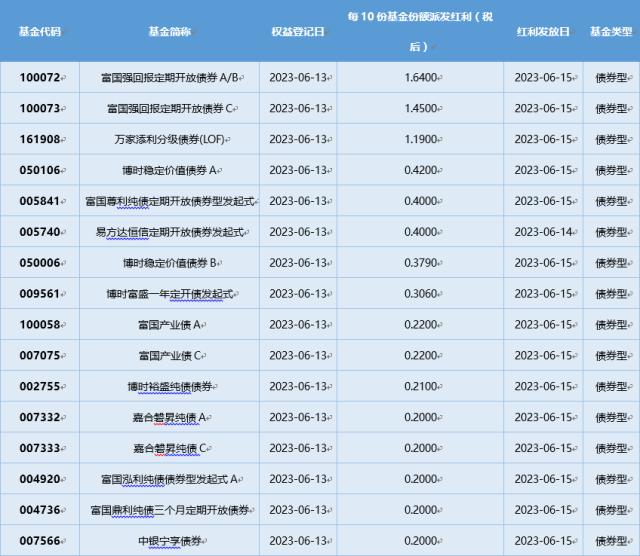This screenshot has width=640, height=556.
Task: Click the 基金简称 column header
Action: pyautogui.click(x=168, y=31)
